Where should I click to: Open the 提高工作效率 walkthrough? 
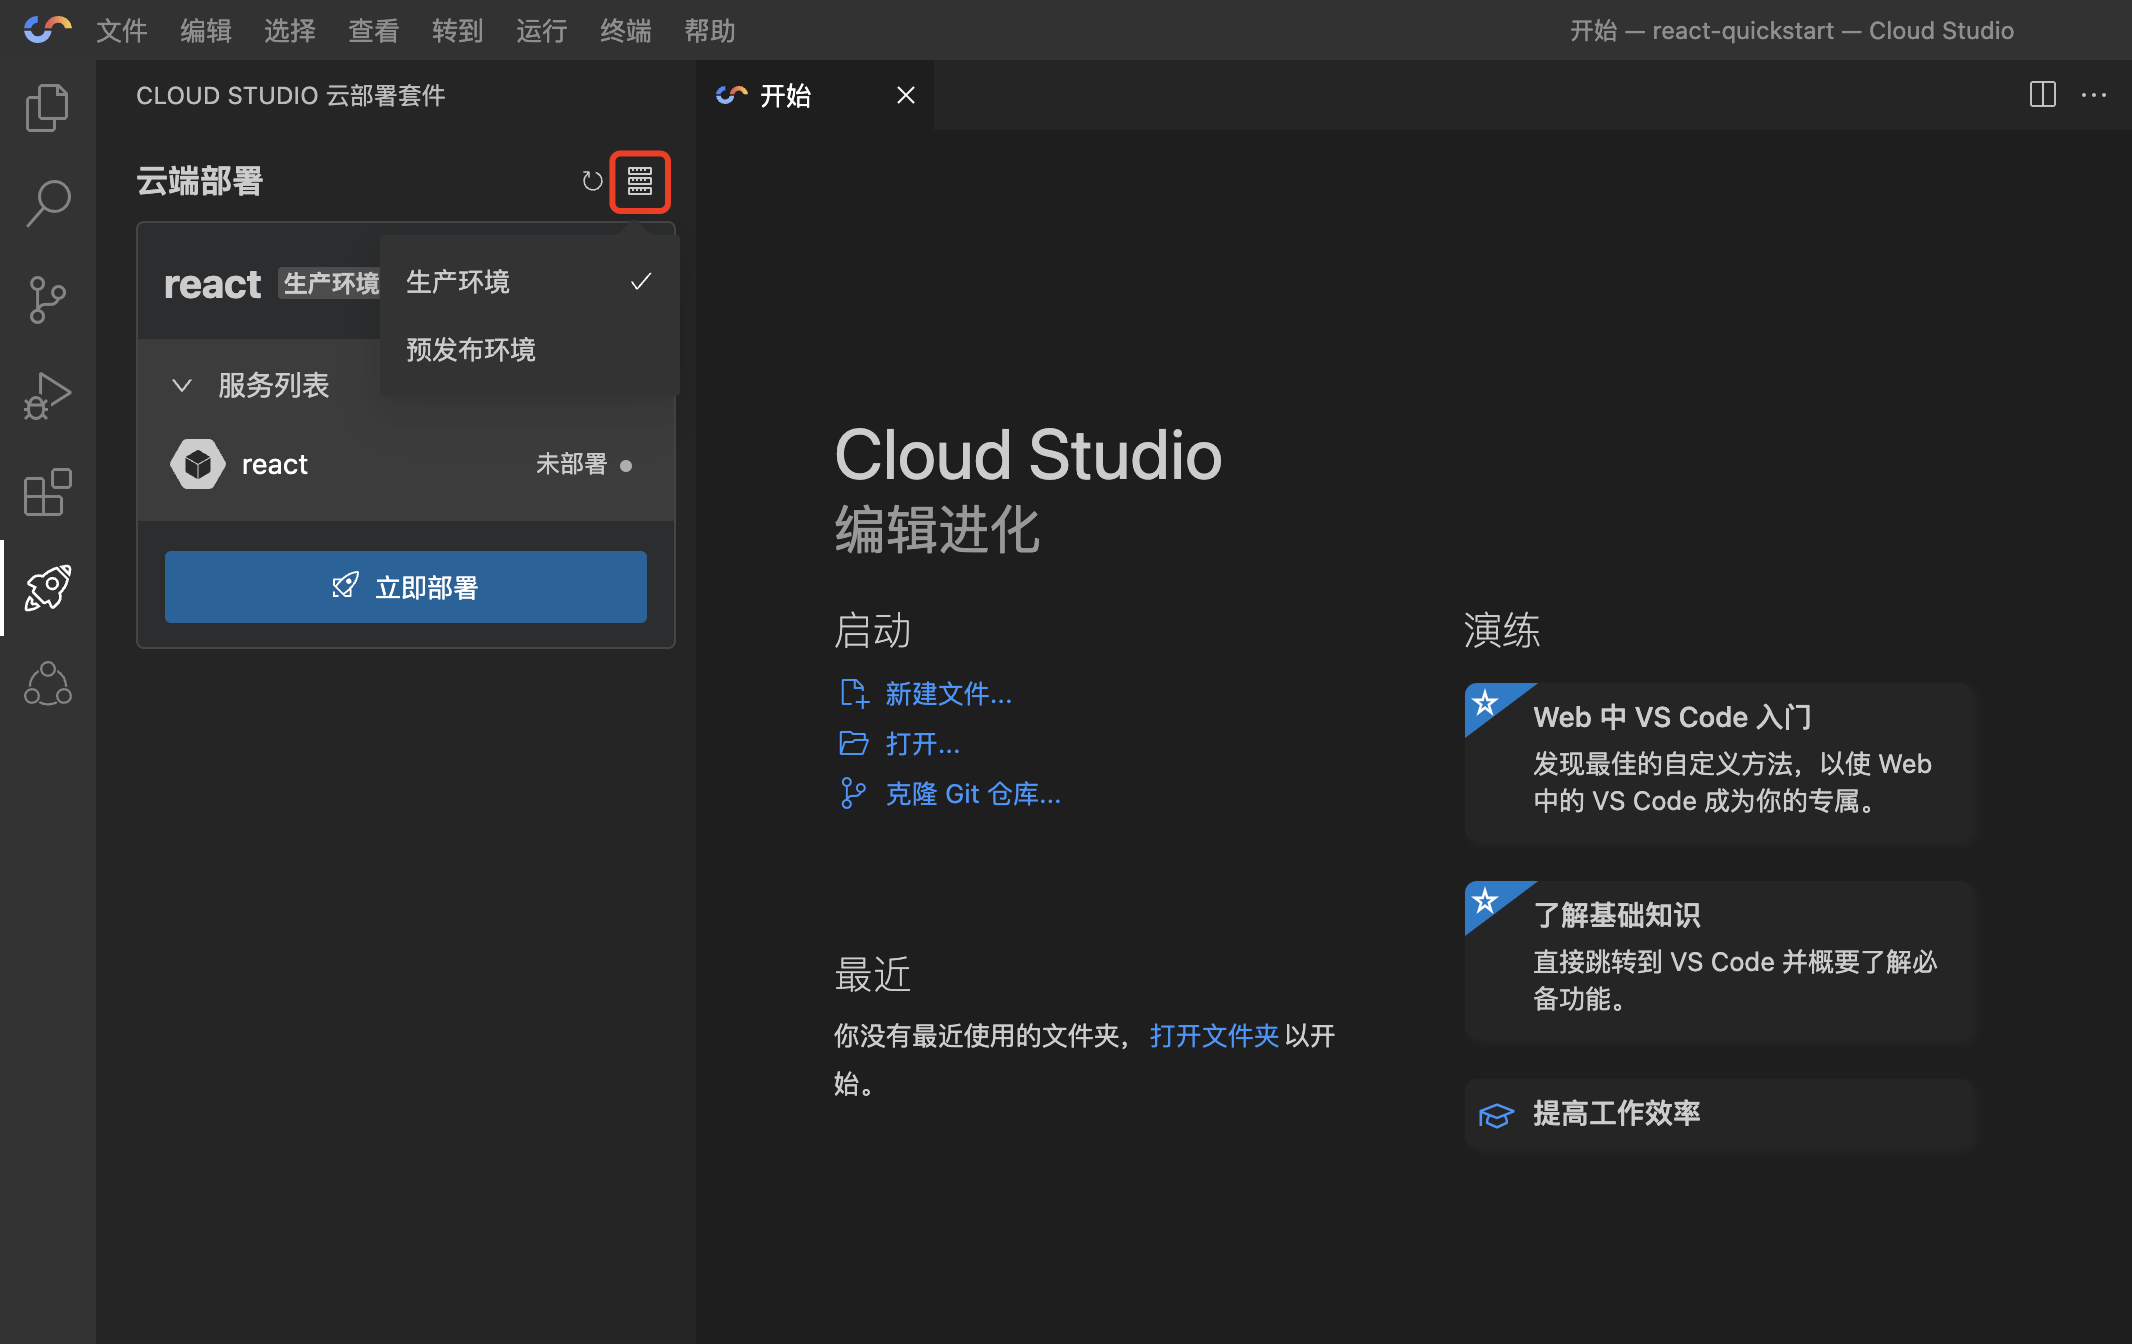tap(1720, 1114)
